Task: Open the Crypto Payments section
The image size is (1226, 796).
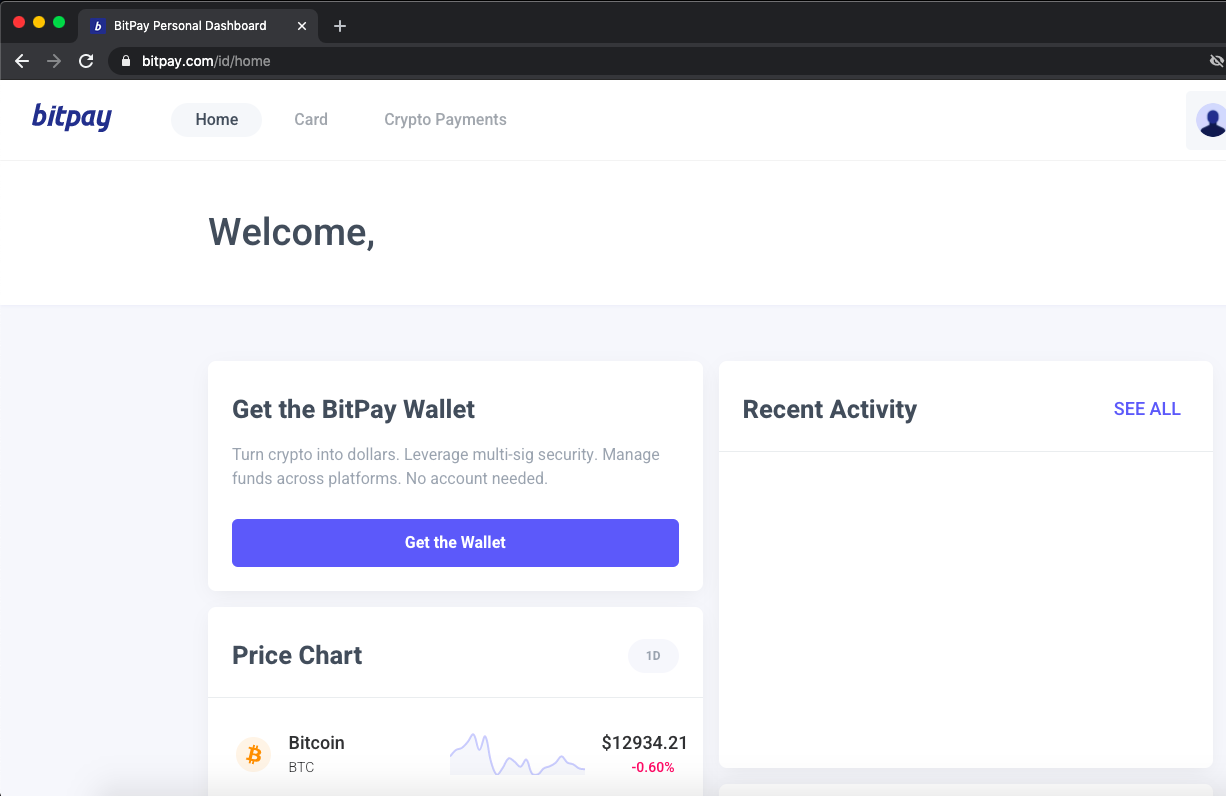Action: coord(445,119)
